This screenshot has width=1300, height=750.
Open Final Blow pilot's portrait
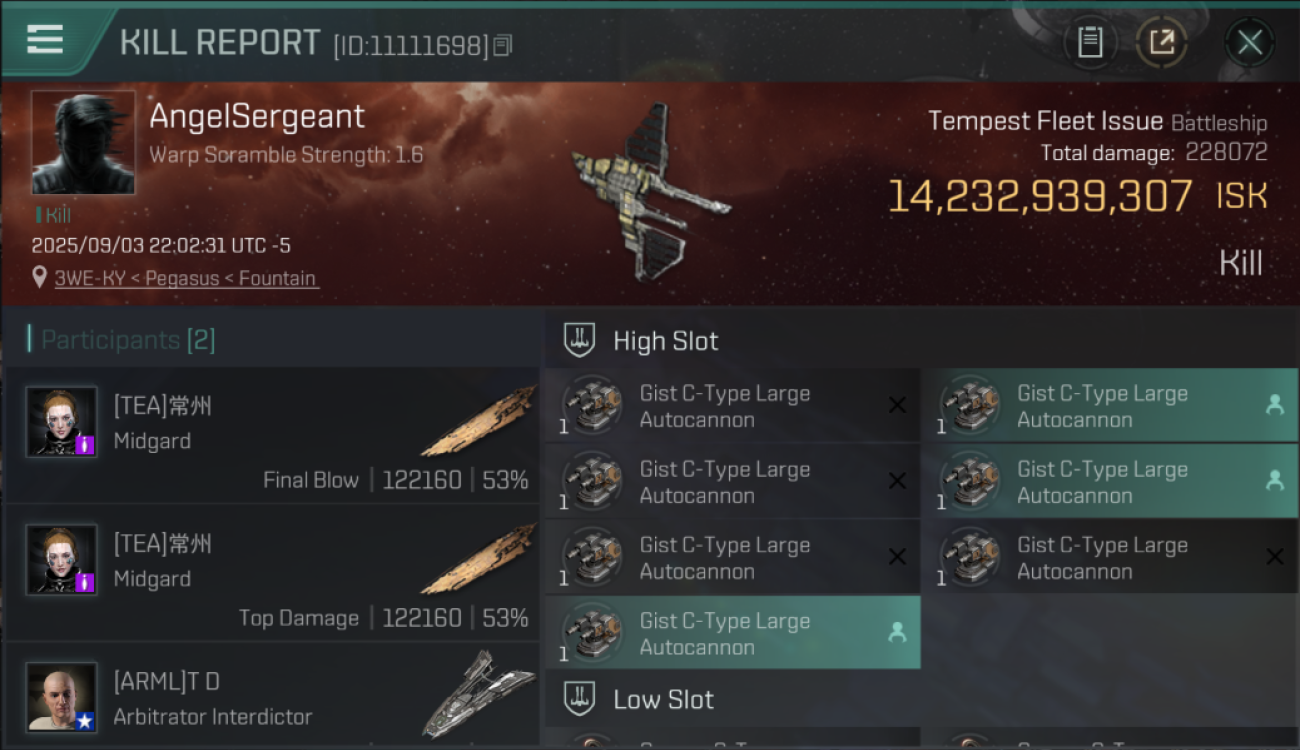62,422
